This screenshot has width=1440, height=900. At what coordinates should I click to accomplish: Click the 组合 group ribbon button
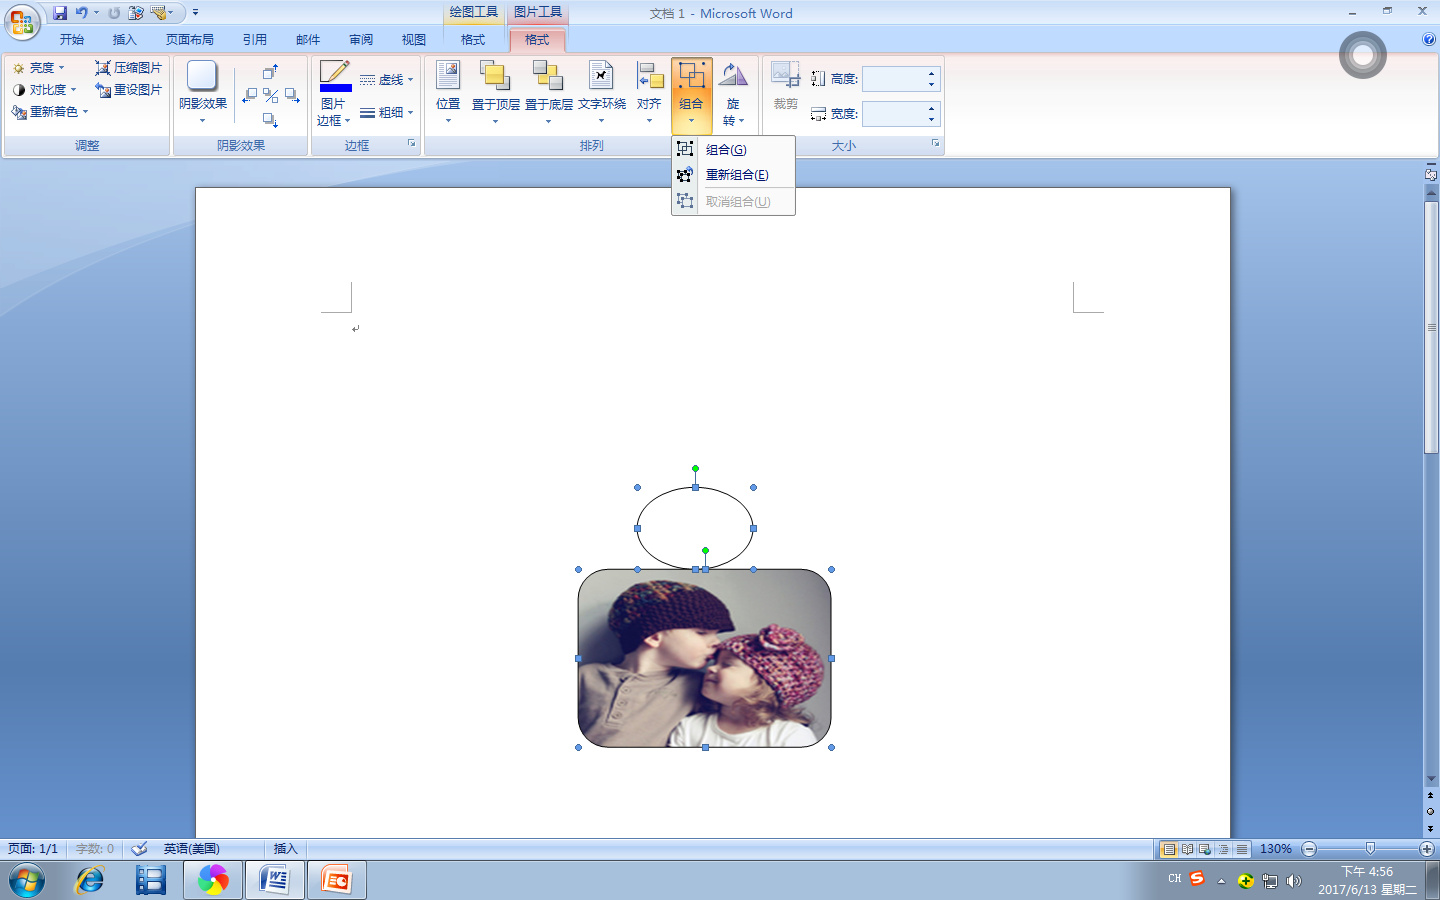692,95
